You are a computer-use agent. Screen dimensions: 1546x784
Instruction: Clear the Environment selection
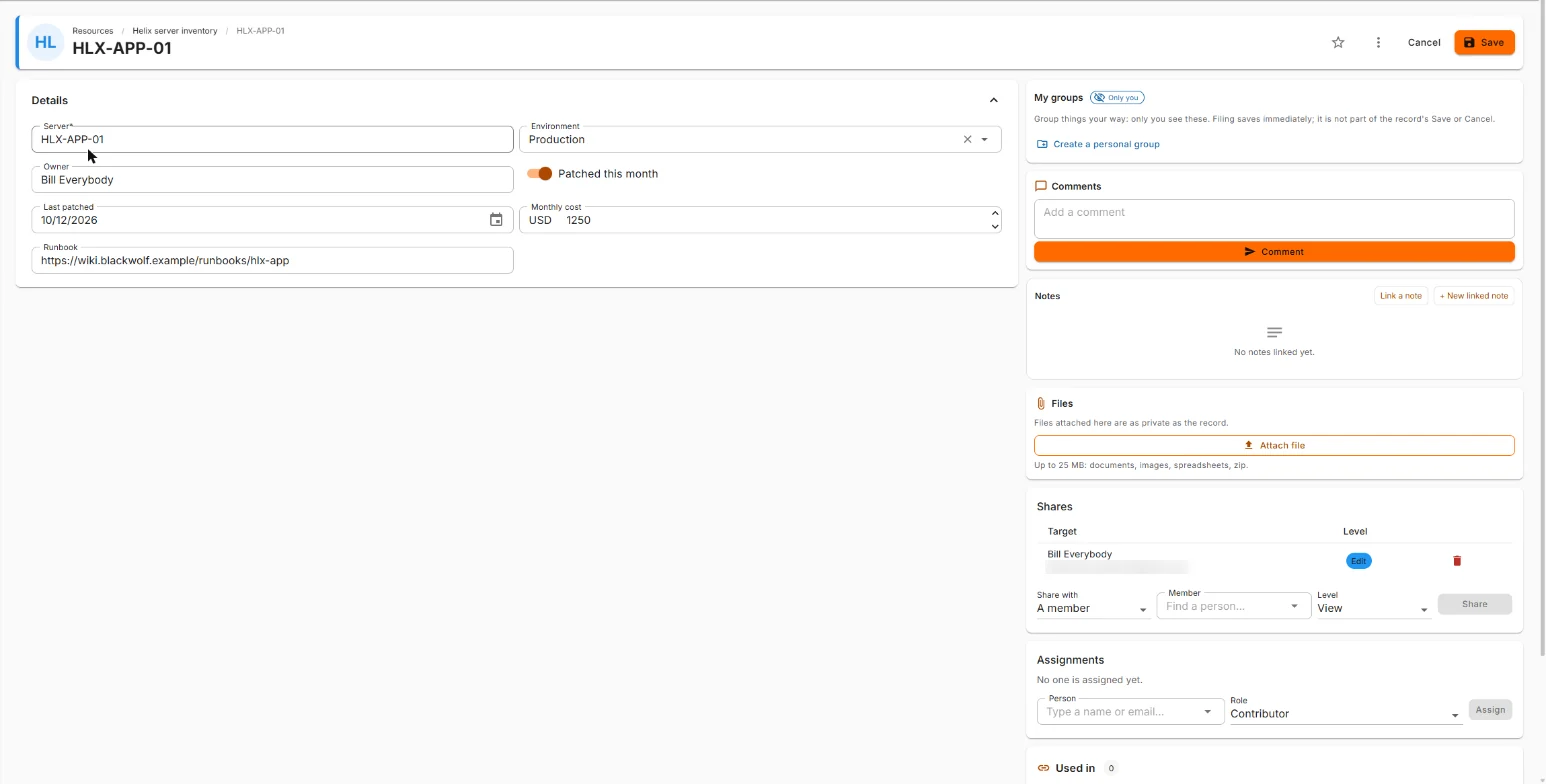(x=967, y=140)
